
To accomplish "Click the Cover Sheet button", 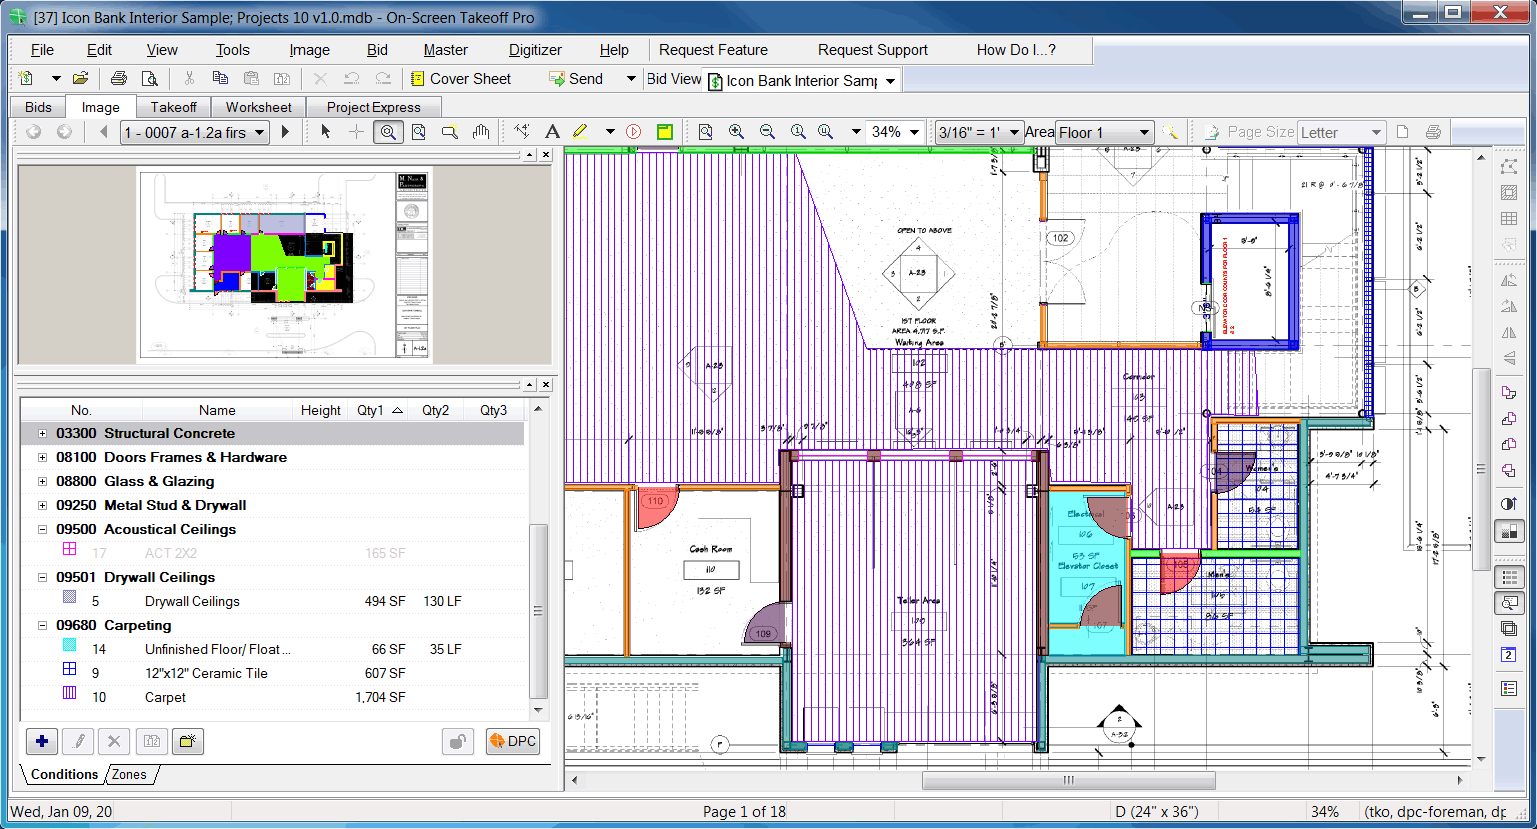I will point(460,79).
